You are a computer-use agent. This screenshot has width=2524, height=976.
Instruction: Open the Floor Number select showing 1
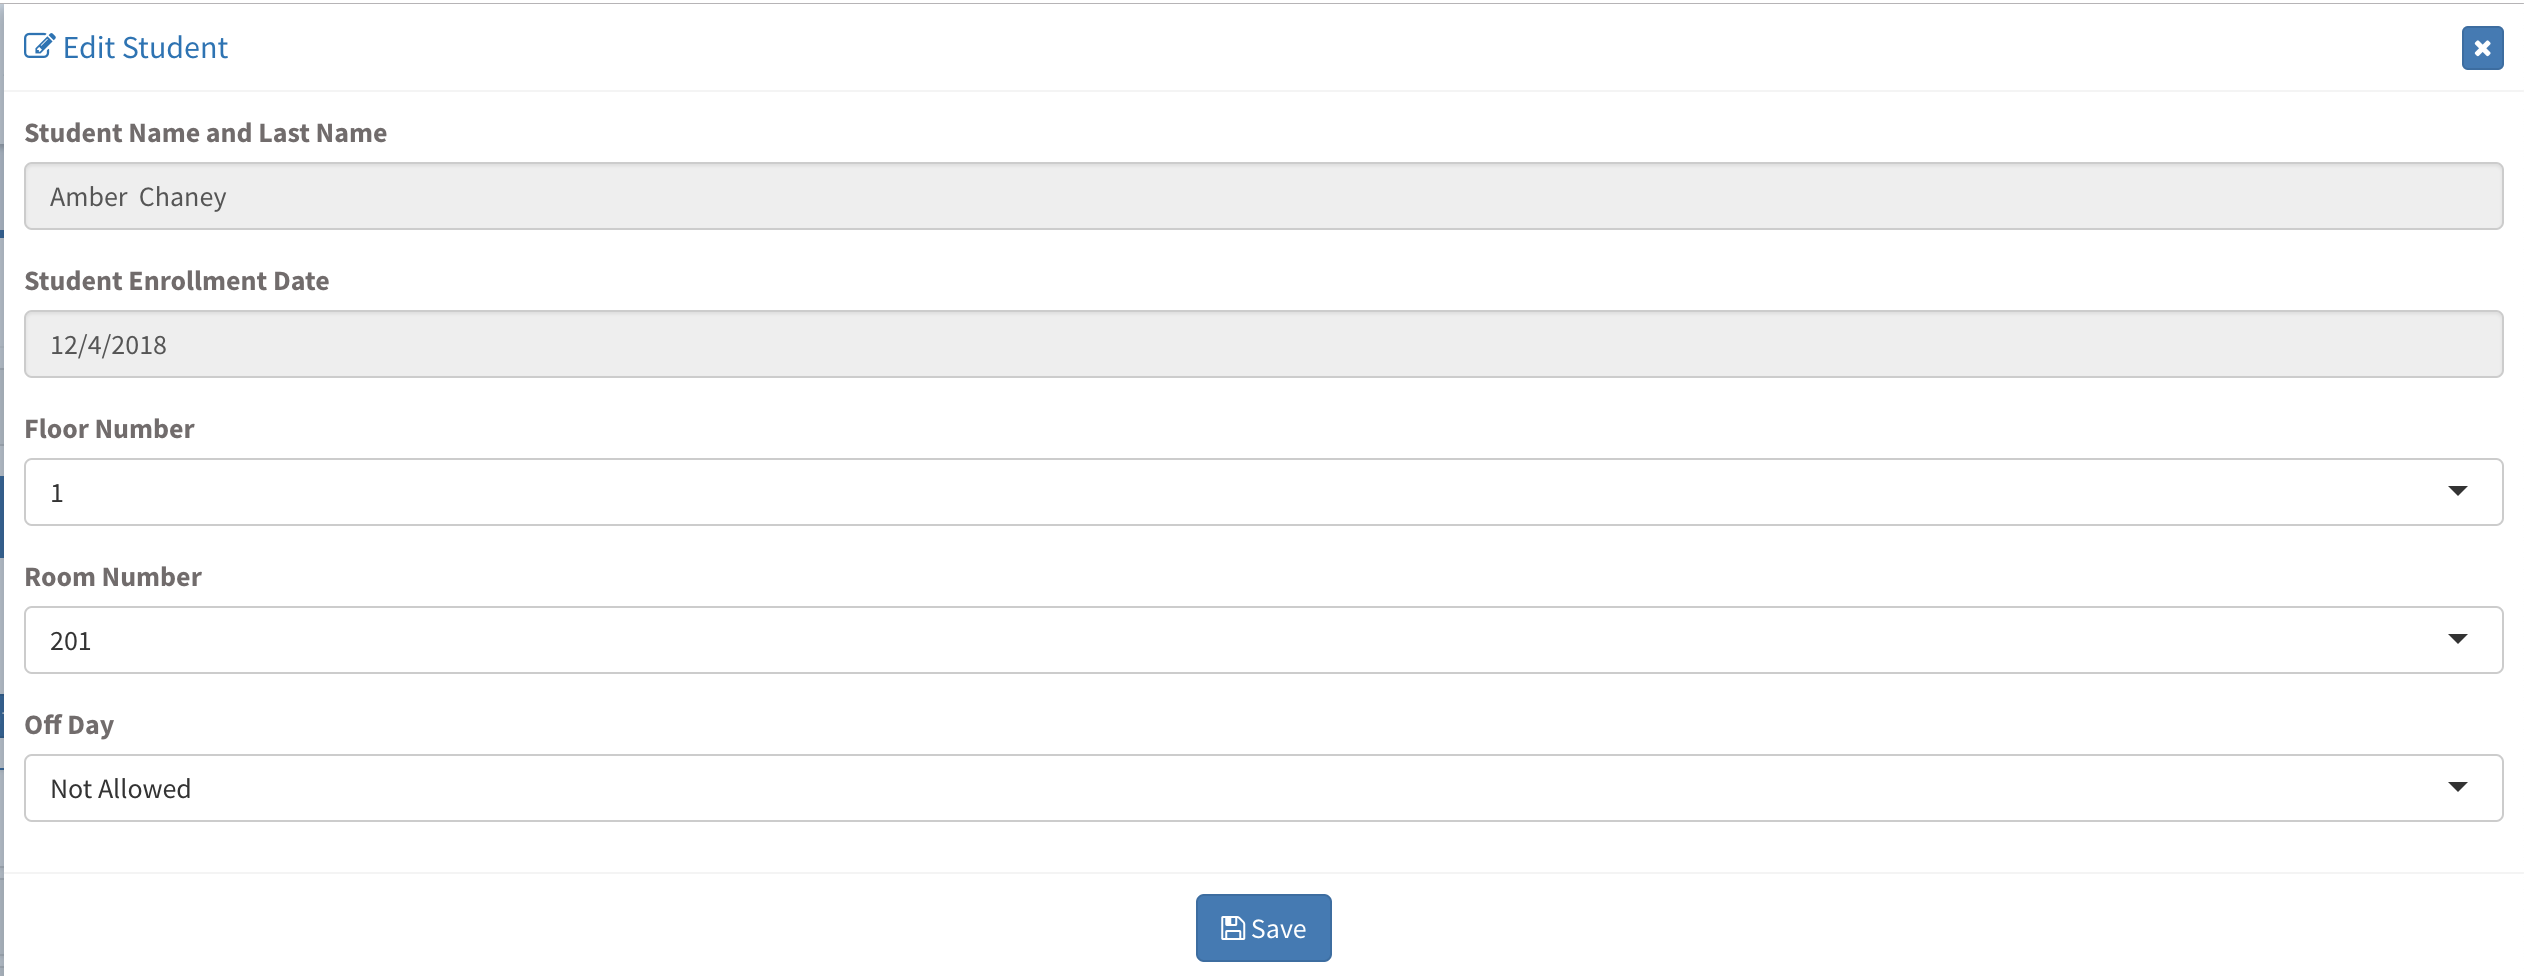[1263, 492]
